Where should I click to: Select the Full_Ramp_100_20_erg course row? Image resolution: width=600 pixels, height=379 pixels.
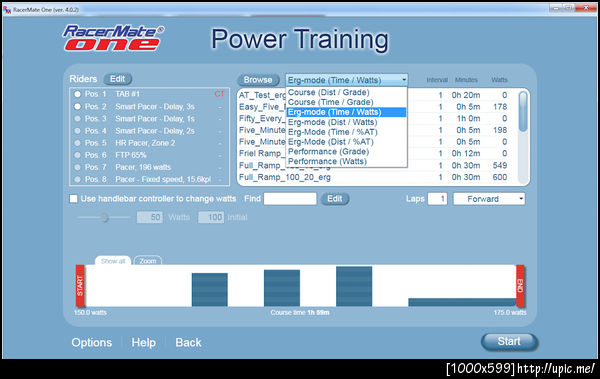pyautogui.click(x=377, y=177)
